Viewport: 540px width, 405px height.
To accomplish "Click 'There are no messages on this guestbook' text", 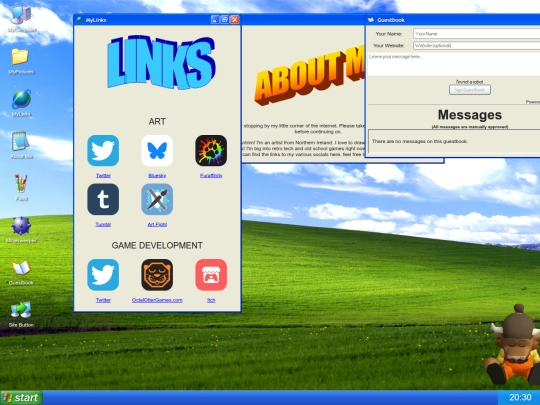I will (x=420, y=141).
